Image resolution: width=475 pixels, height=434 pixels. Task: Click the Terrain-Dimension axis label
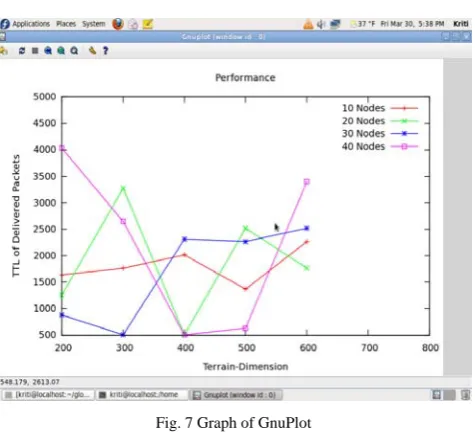[x=245, y=367]
